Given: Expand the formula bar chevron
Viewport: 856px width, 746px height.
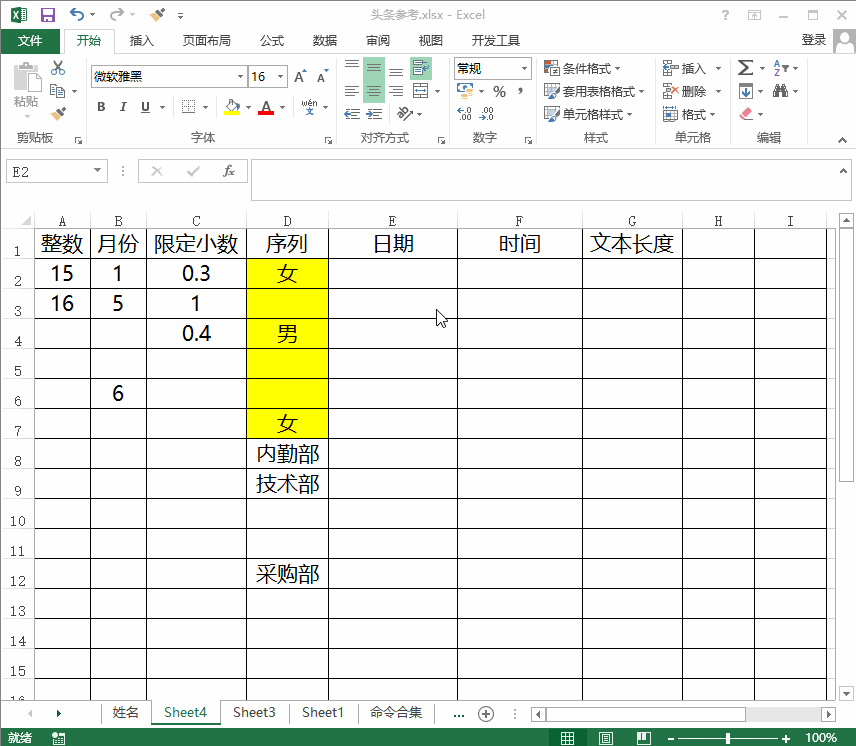Looking at the screenshot, I should coord(843,171).
